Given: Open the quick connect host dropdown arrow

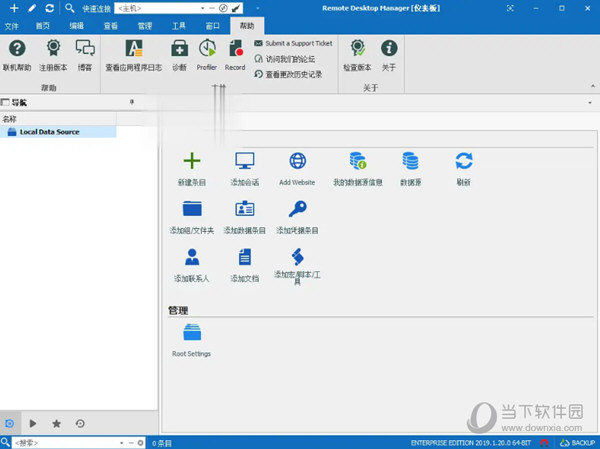Looking at the screenshot, I should coord(202,8).
